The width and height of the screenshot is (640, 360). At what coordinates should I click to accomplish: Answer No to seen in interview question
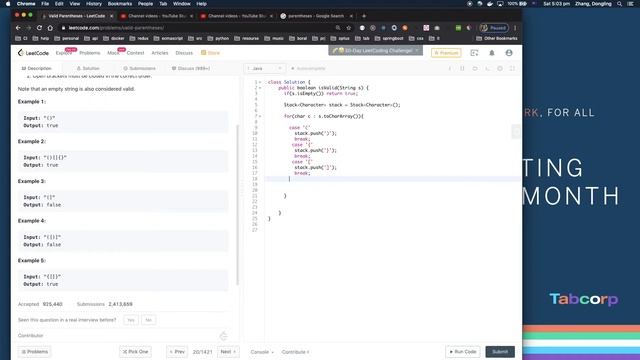click(149, 320)
